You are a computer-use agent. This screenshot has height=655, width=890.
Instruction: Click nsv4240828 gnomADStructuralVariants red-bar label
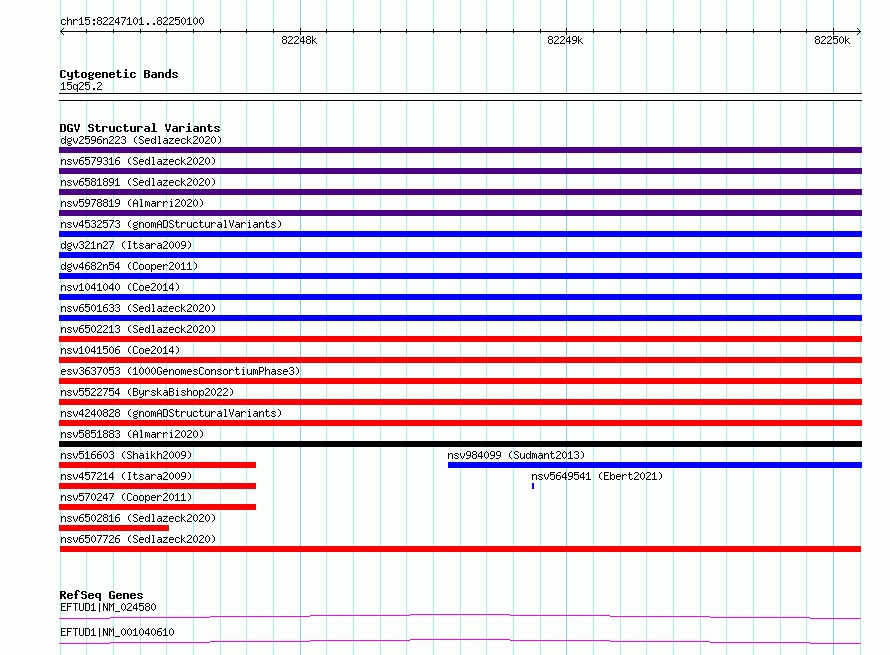(x=171, y=413)
